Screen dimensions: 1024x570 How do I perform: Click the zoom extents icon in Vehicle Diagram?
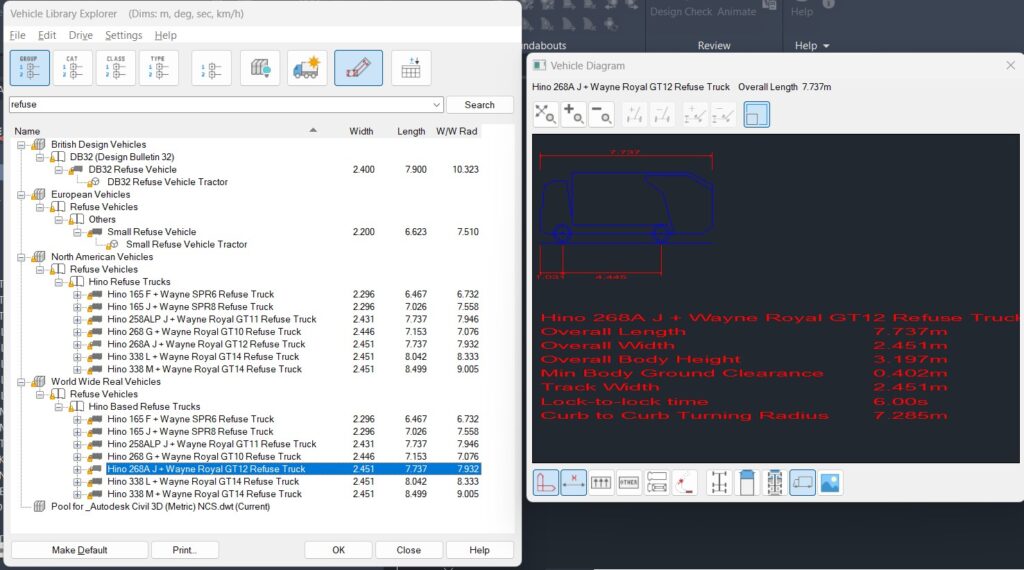(x=545, y=115)
